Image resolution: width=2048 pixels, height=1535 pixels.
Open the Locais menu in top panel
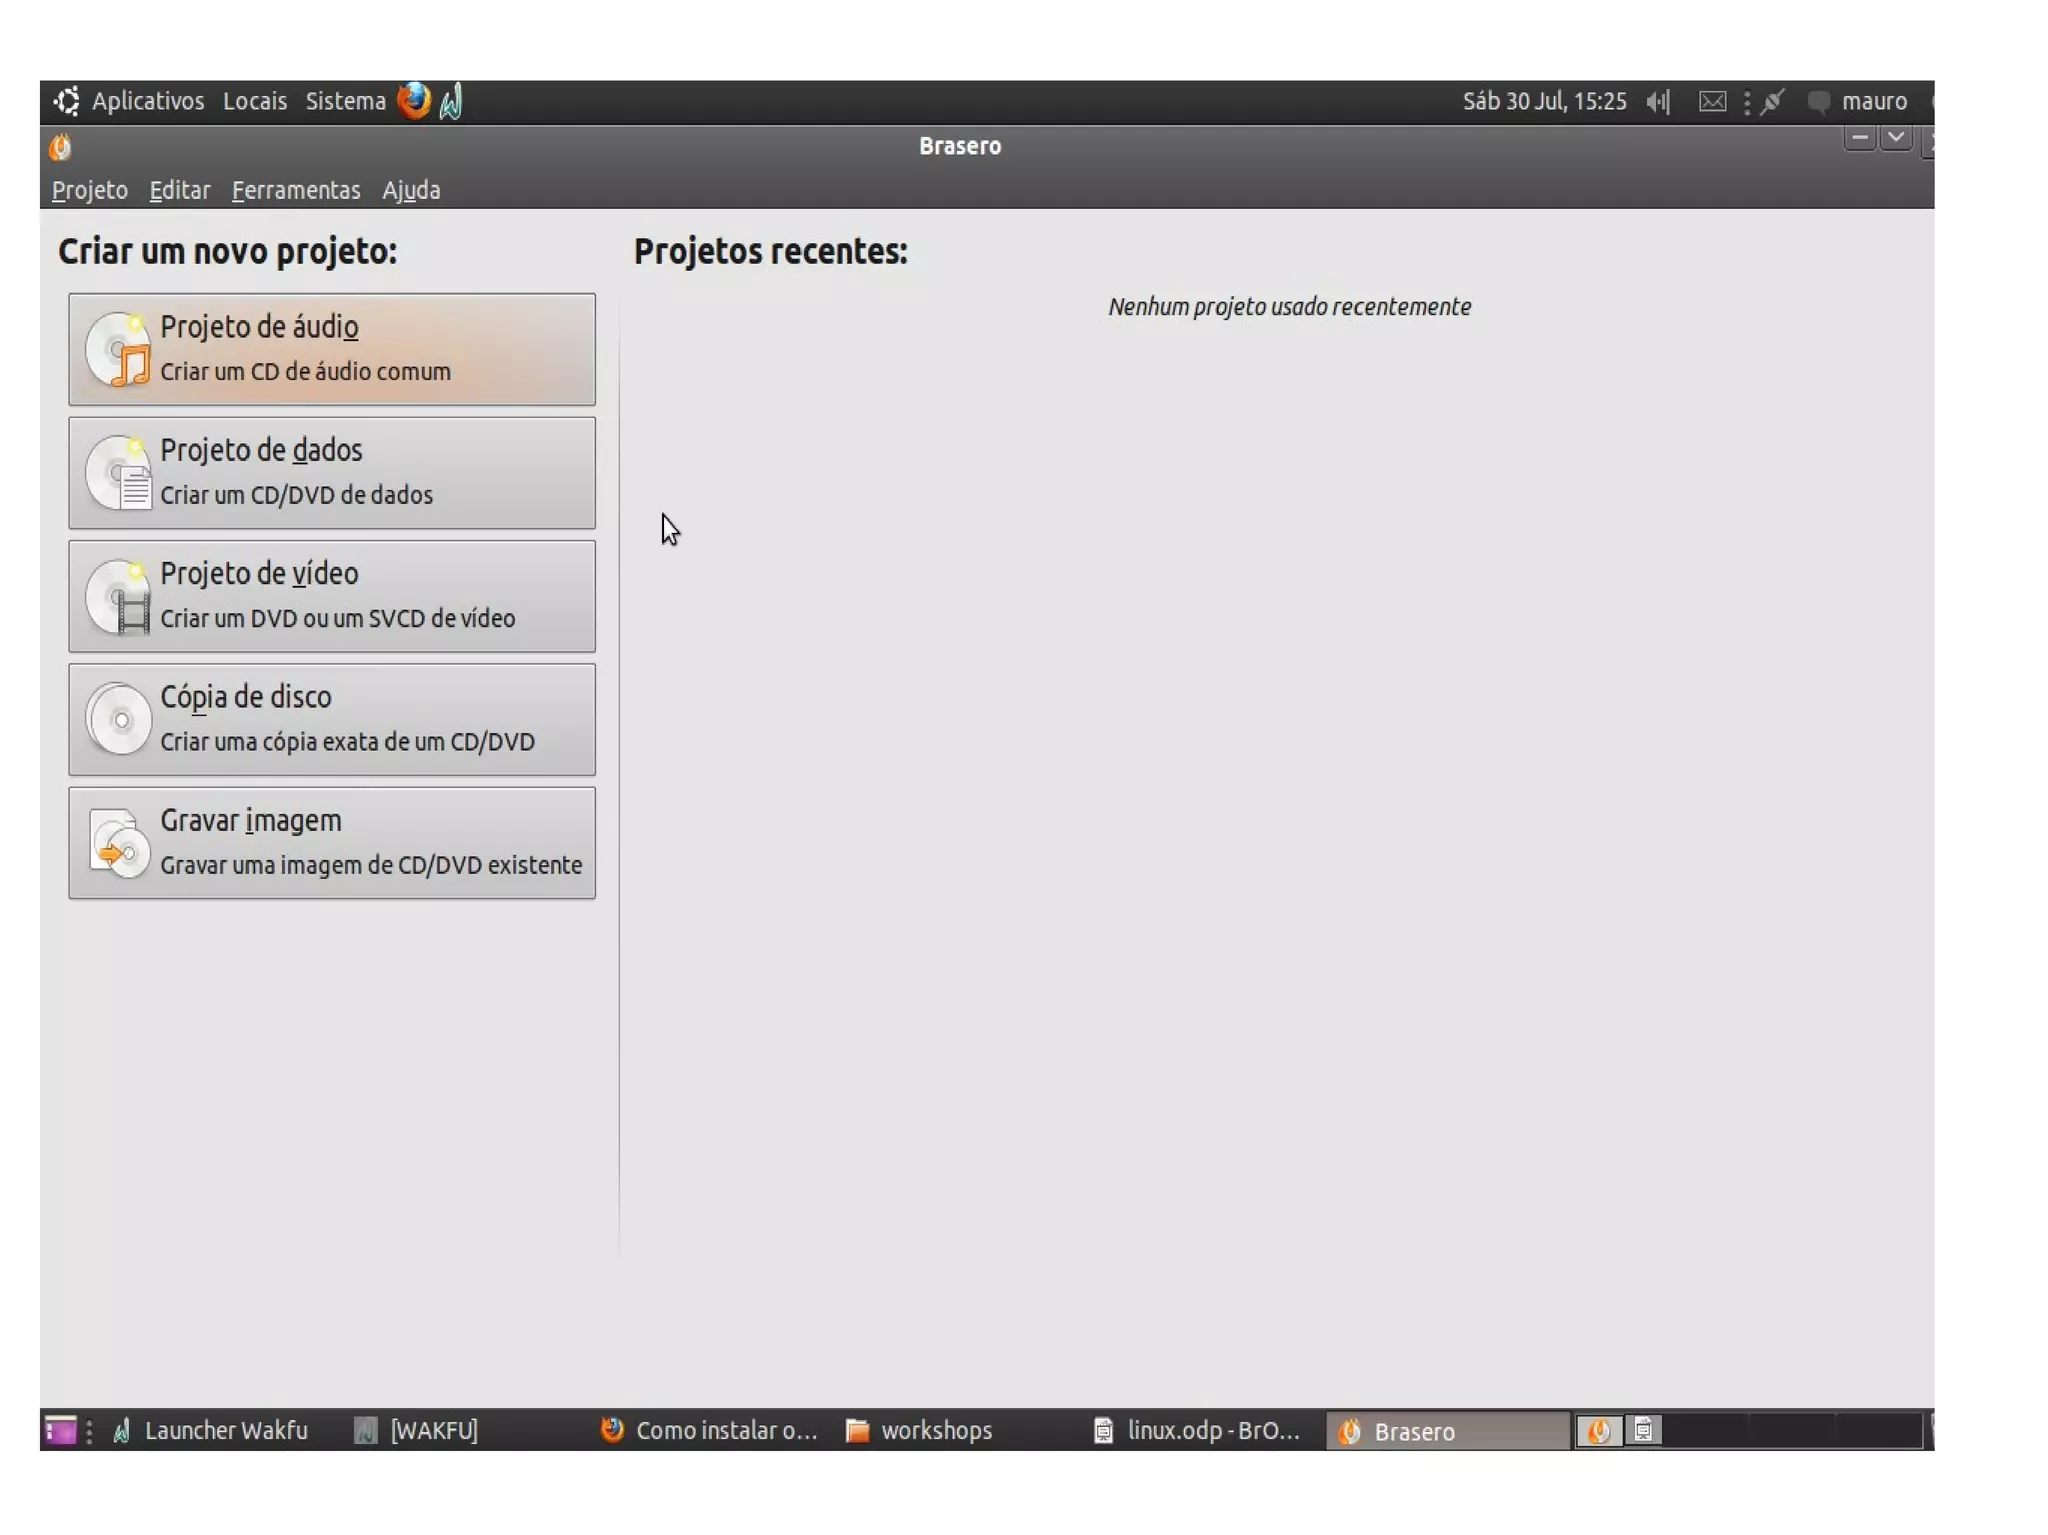coord(255,101)
